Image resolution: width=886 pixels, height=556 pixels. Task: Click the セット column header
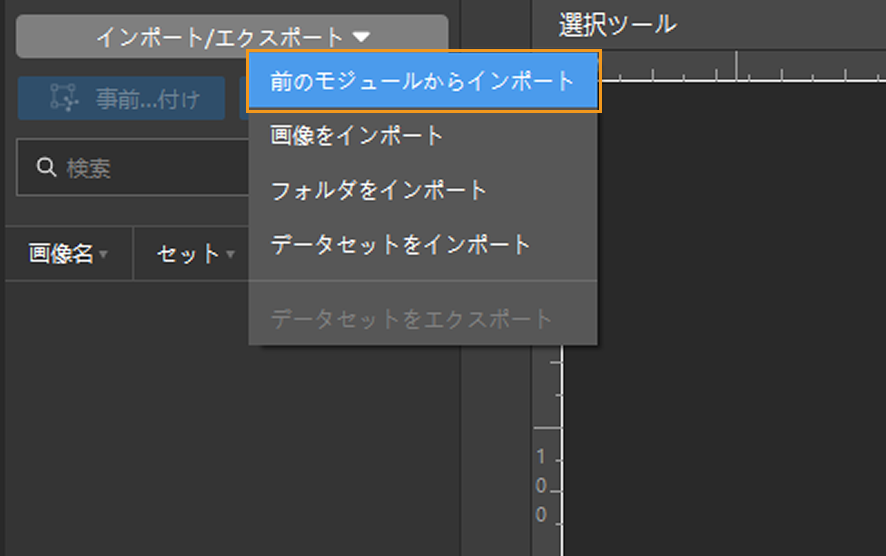click(191, 254)
